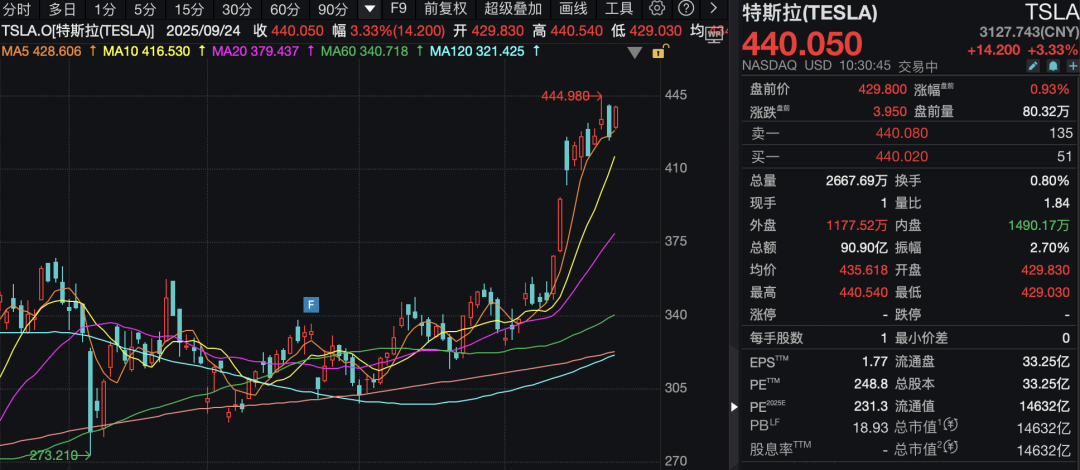The height and width of the screenshot is (470, 1080).
Task: Open the help question mark icon
Action: click(x=685, y=8)
